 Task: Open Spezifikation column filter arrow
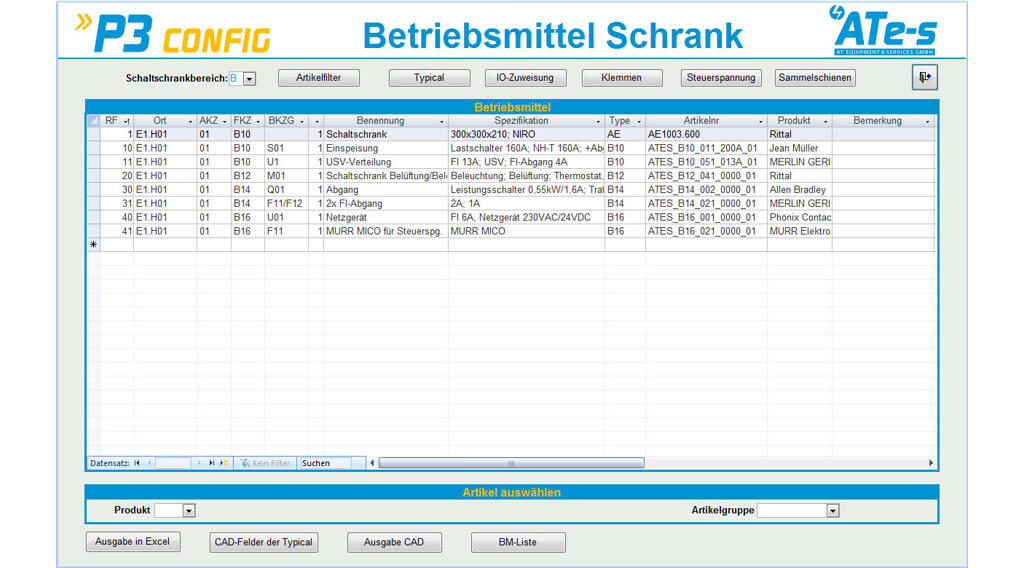[x=598, y=121]
